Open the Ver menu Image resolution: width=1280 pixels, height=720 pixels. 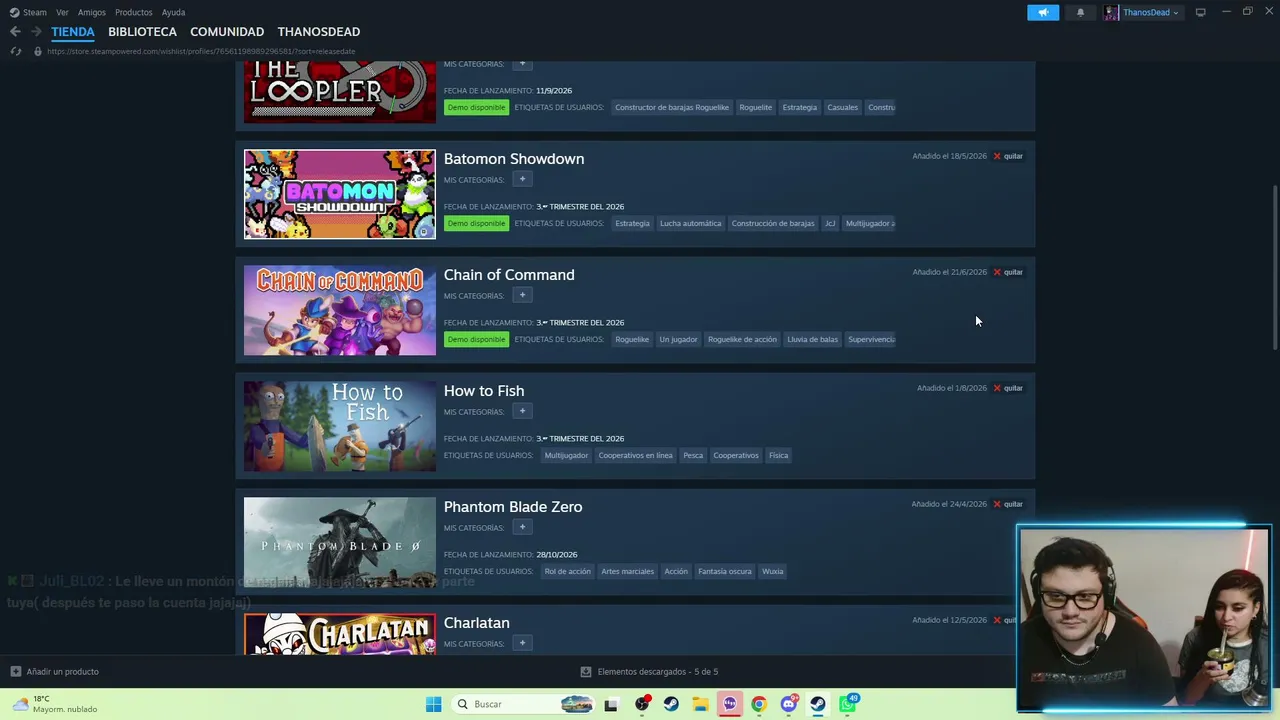[62, 12]
